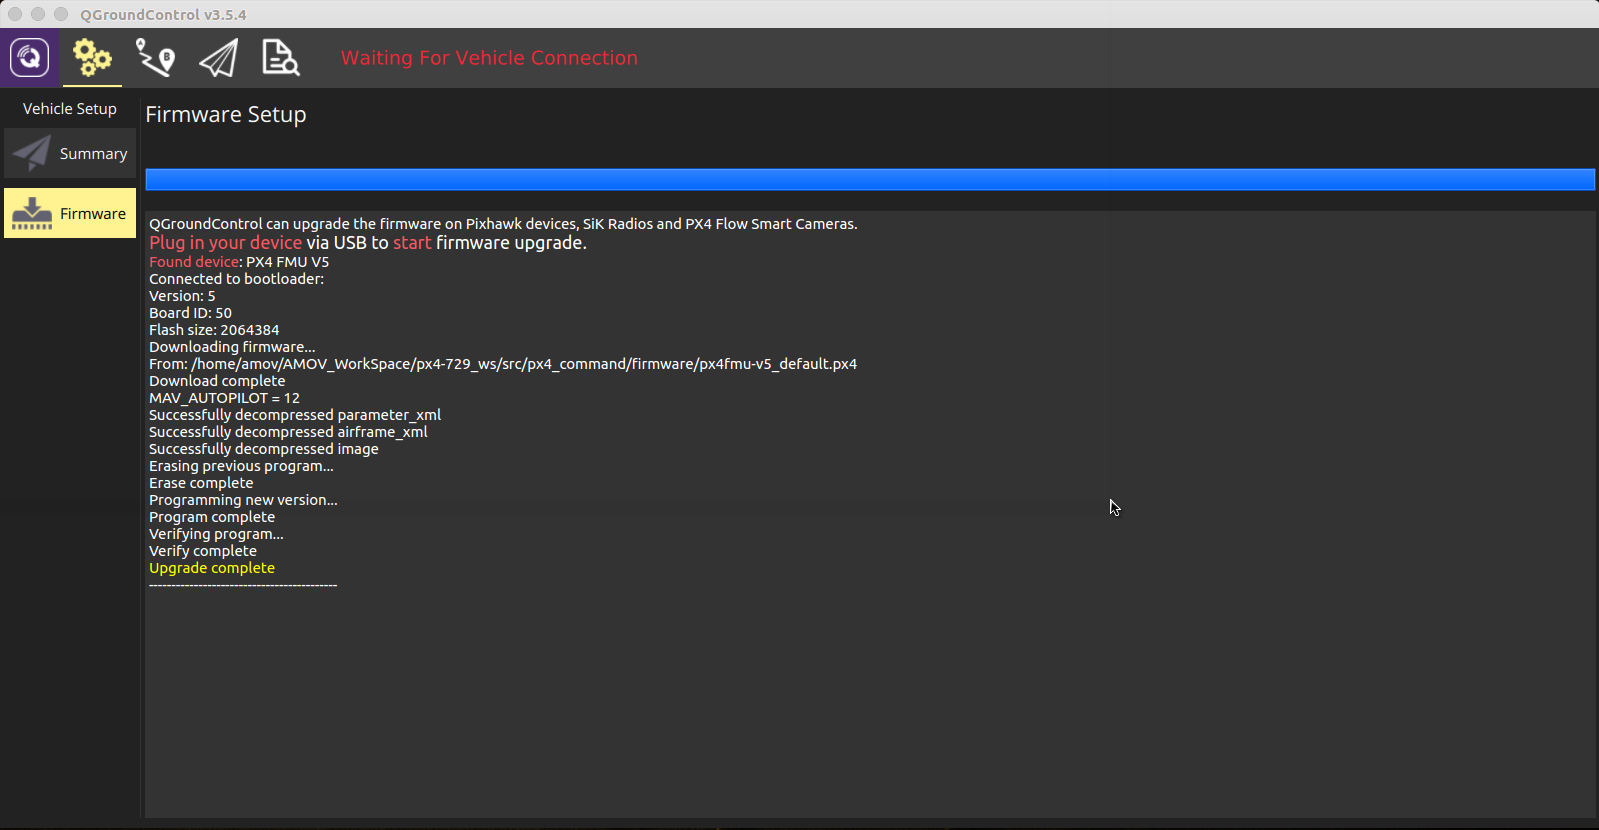Click the 'Board ID: 50' log line
The height and width of the screenshot is (830, 1599).
pyautogui.click(x=190, y=313)
